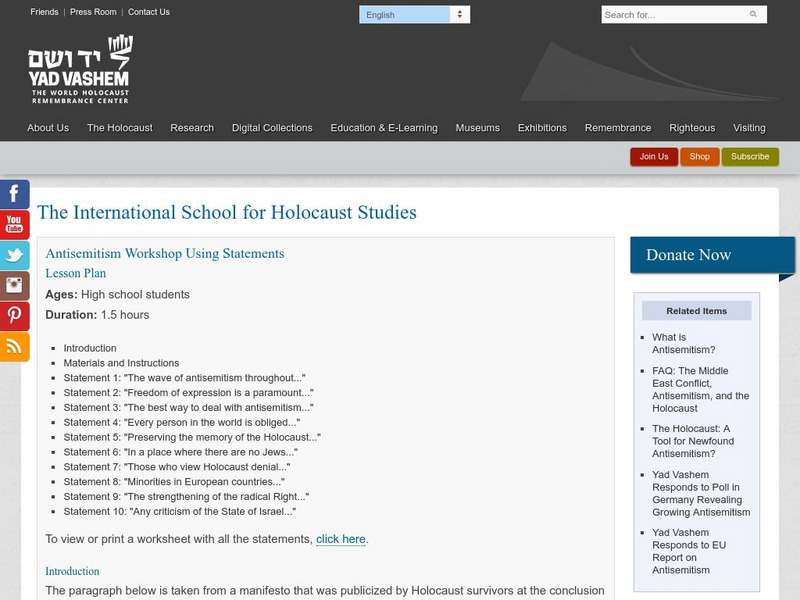
Task: Open the Digital Collections menu
Action: pyautogui.click(x=272, y=128)
